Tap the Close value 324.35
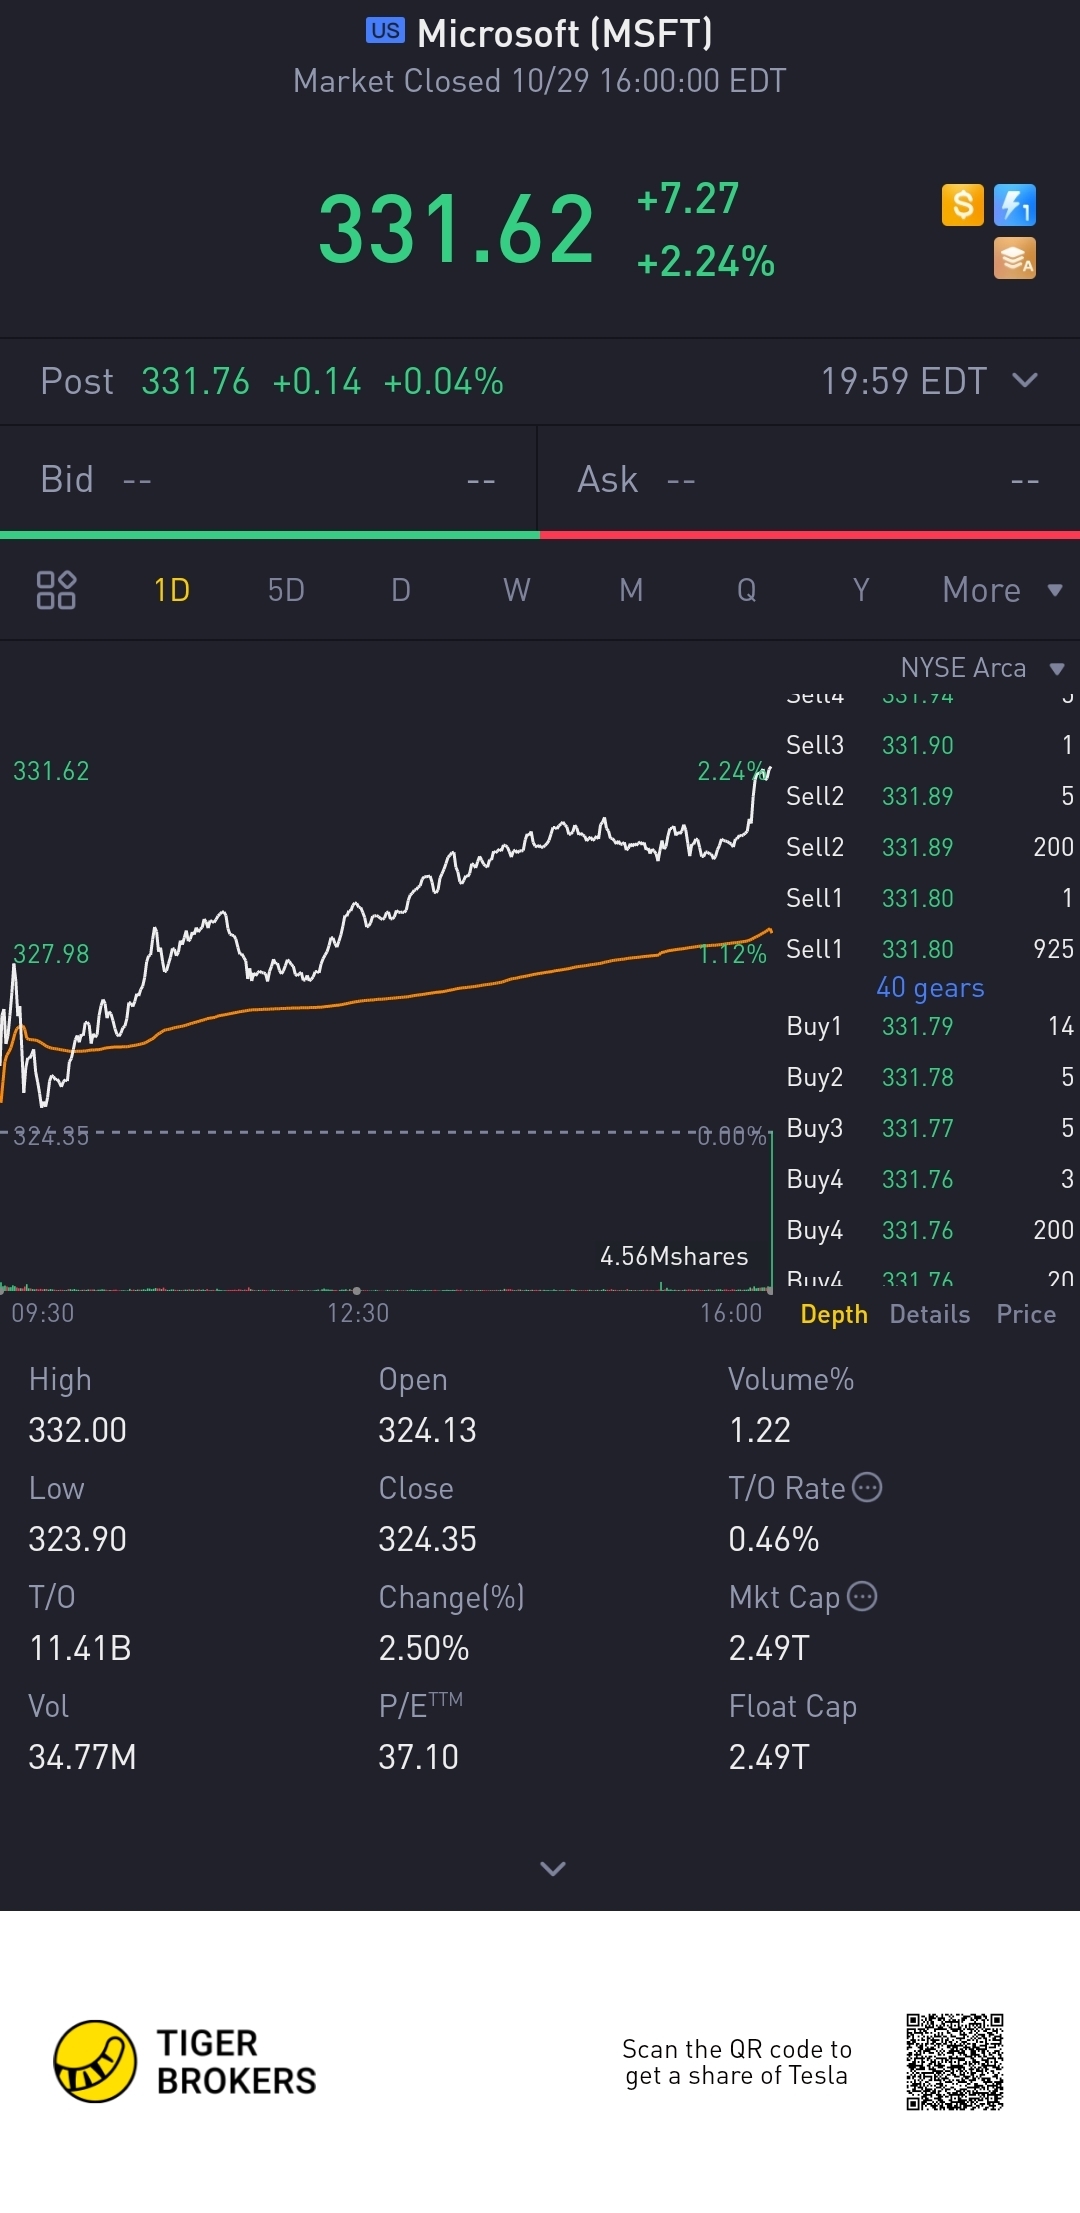Viewport: 1080px width, 2213px height. click(x=427, y=1539)
